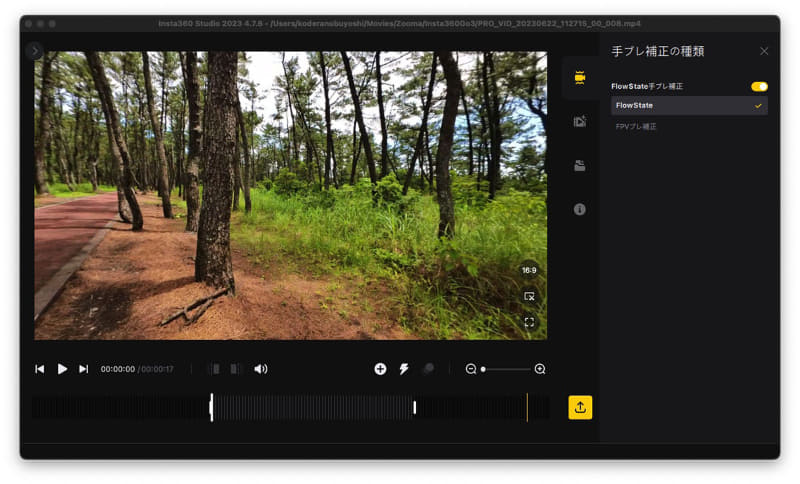Open the stabilization settings sidebar icon

580,78
